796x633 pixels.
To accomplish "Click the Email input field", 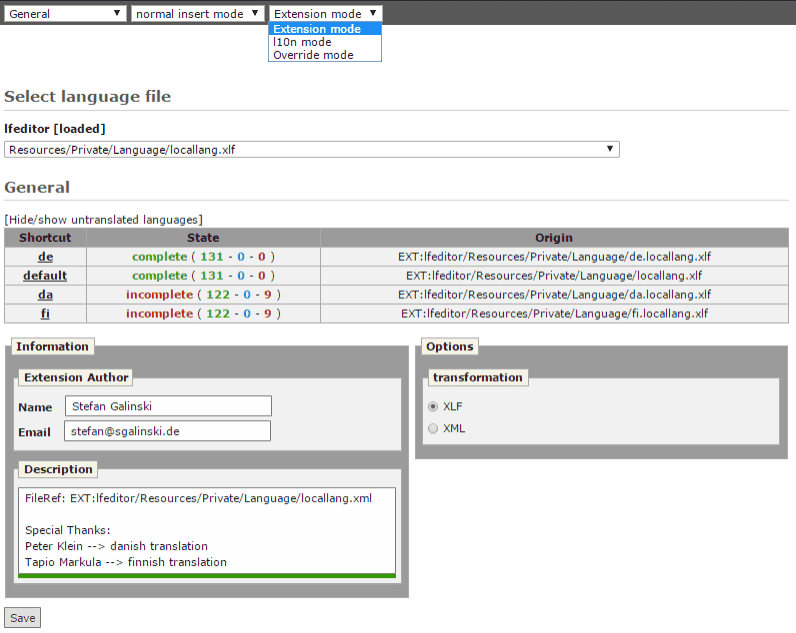I will tap(168, 431).
